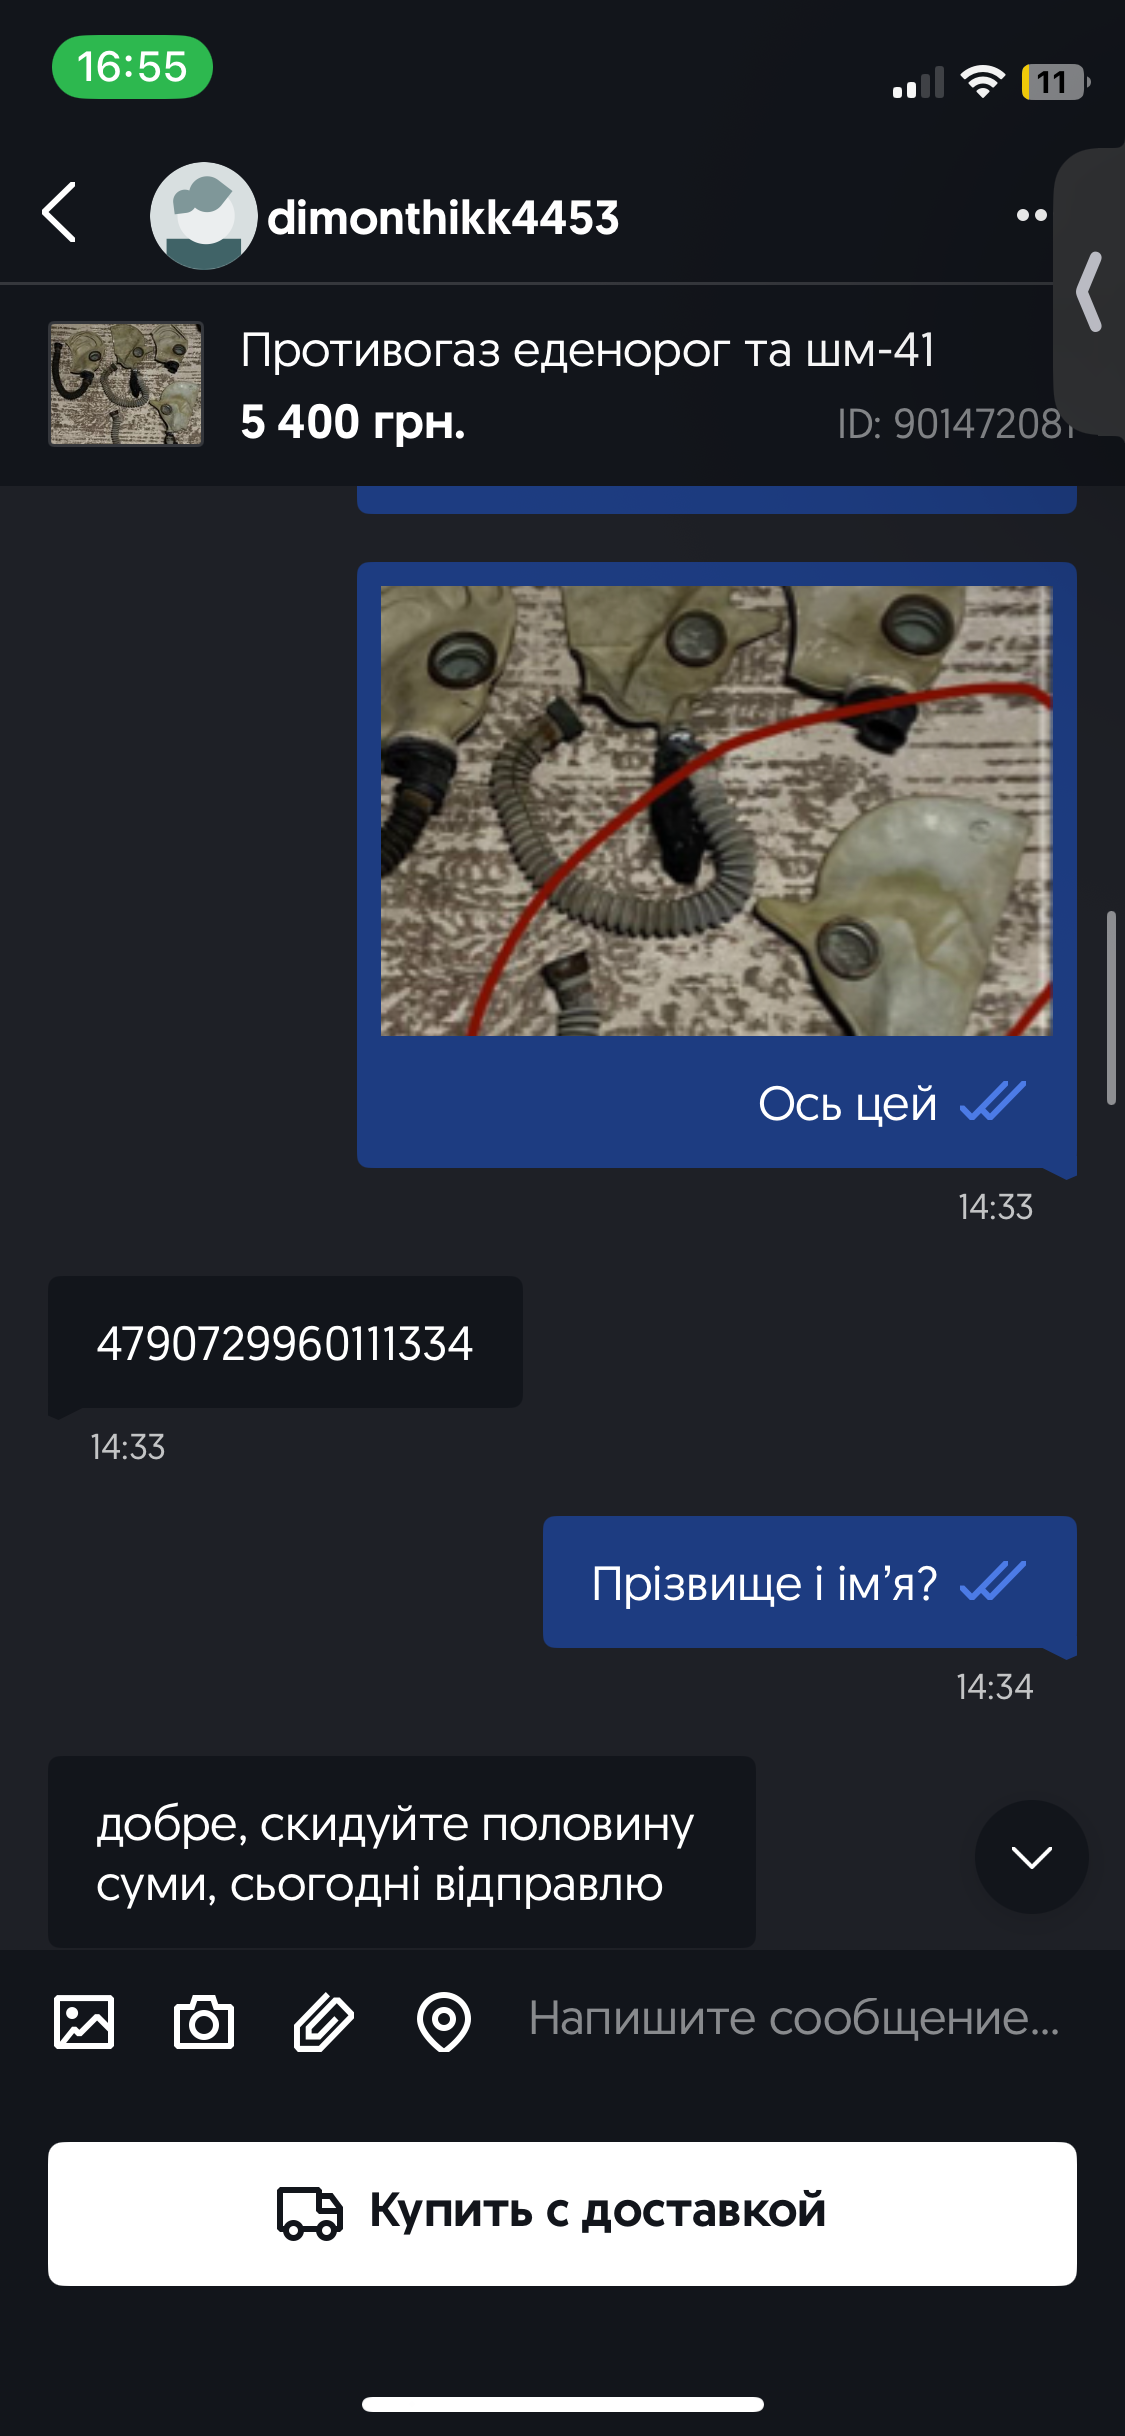
Task: Open dimonthikk4453 profile avatar
Action: click(x=203, y=216)
